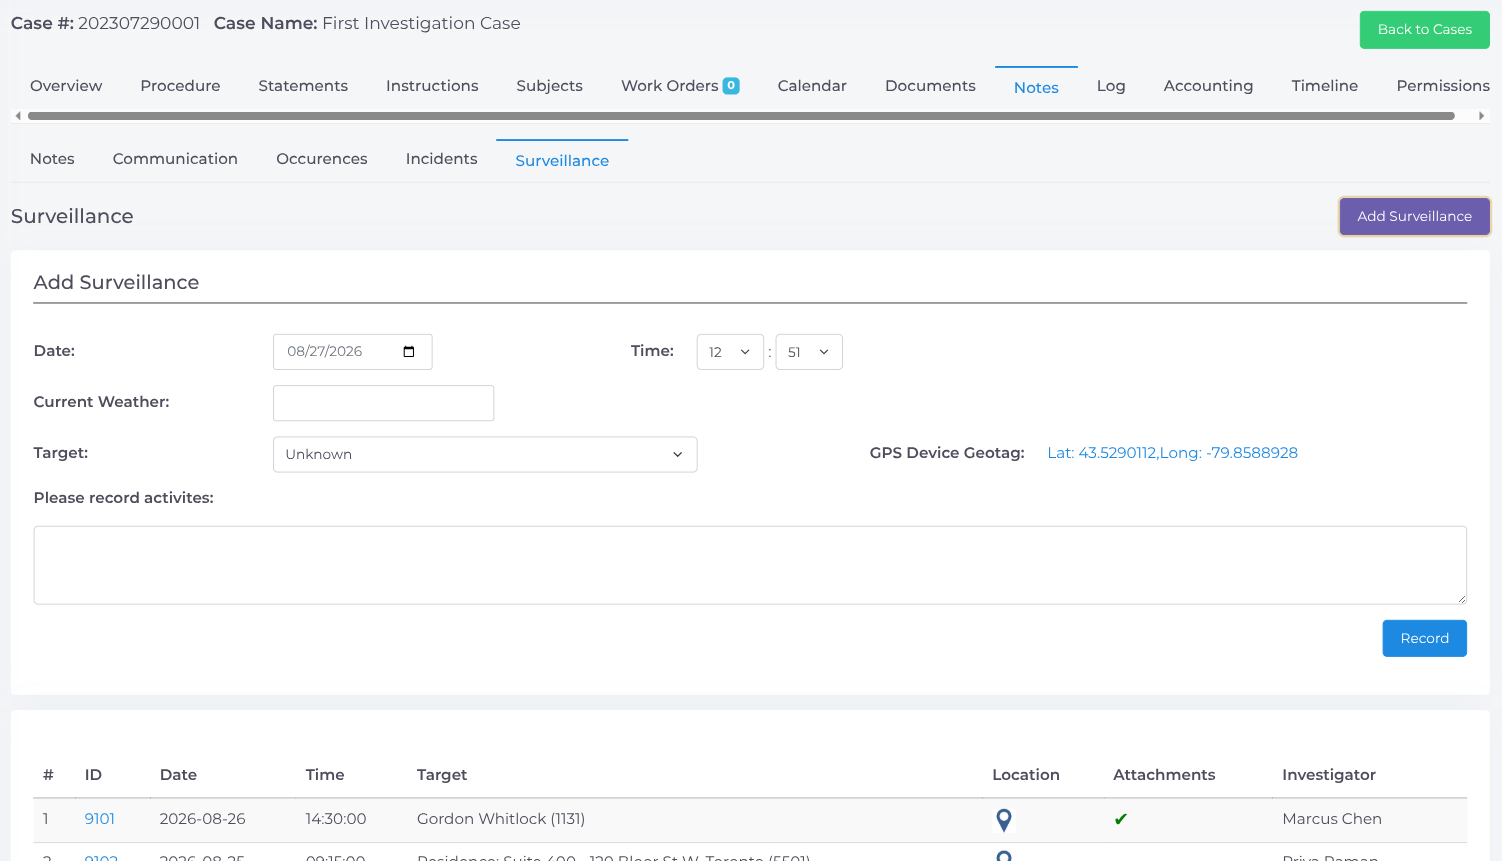Click the Marcus Chen investigator cell
This screenshot has height=861, width=1502.
coord(1332,819)
